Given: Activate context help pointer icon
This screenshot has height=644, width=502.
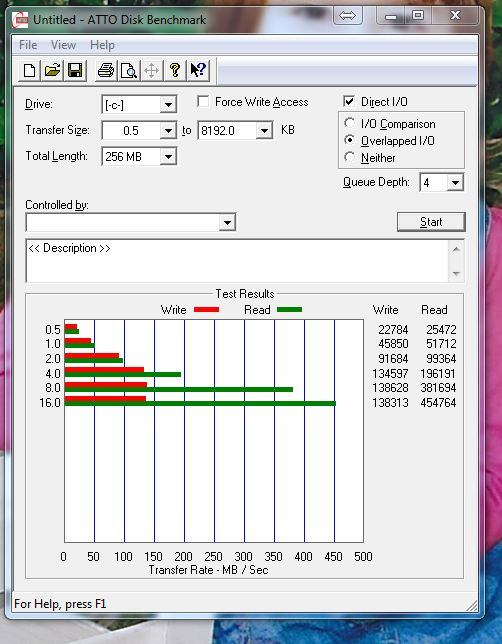Looking at the screenshot, I should click(x=198, y=70).
